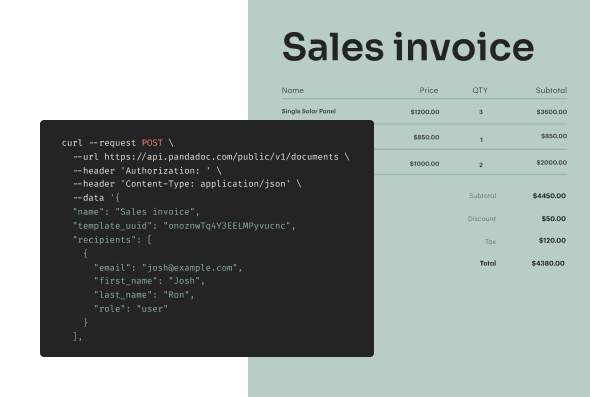Click the $850.00 price cell

426,137
